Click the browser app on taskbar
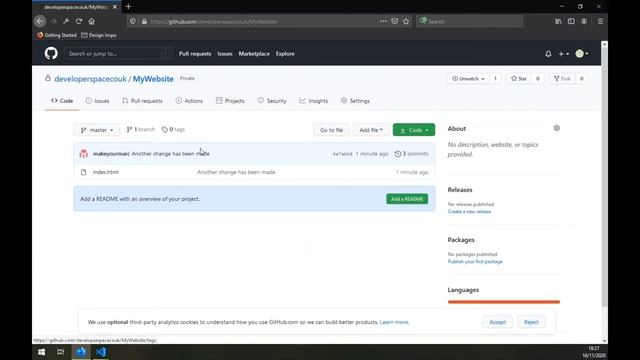Viewport: 640px width, 360px height. [81, 352]
